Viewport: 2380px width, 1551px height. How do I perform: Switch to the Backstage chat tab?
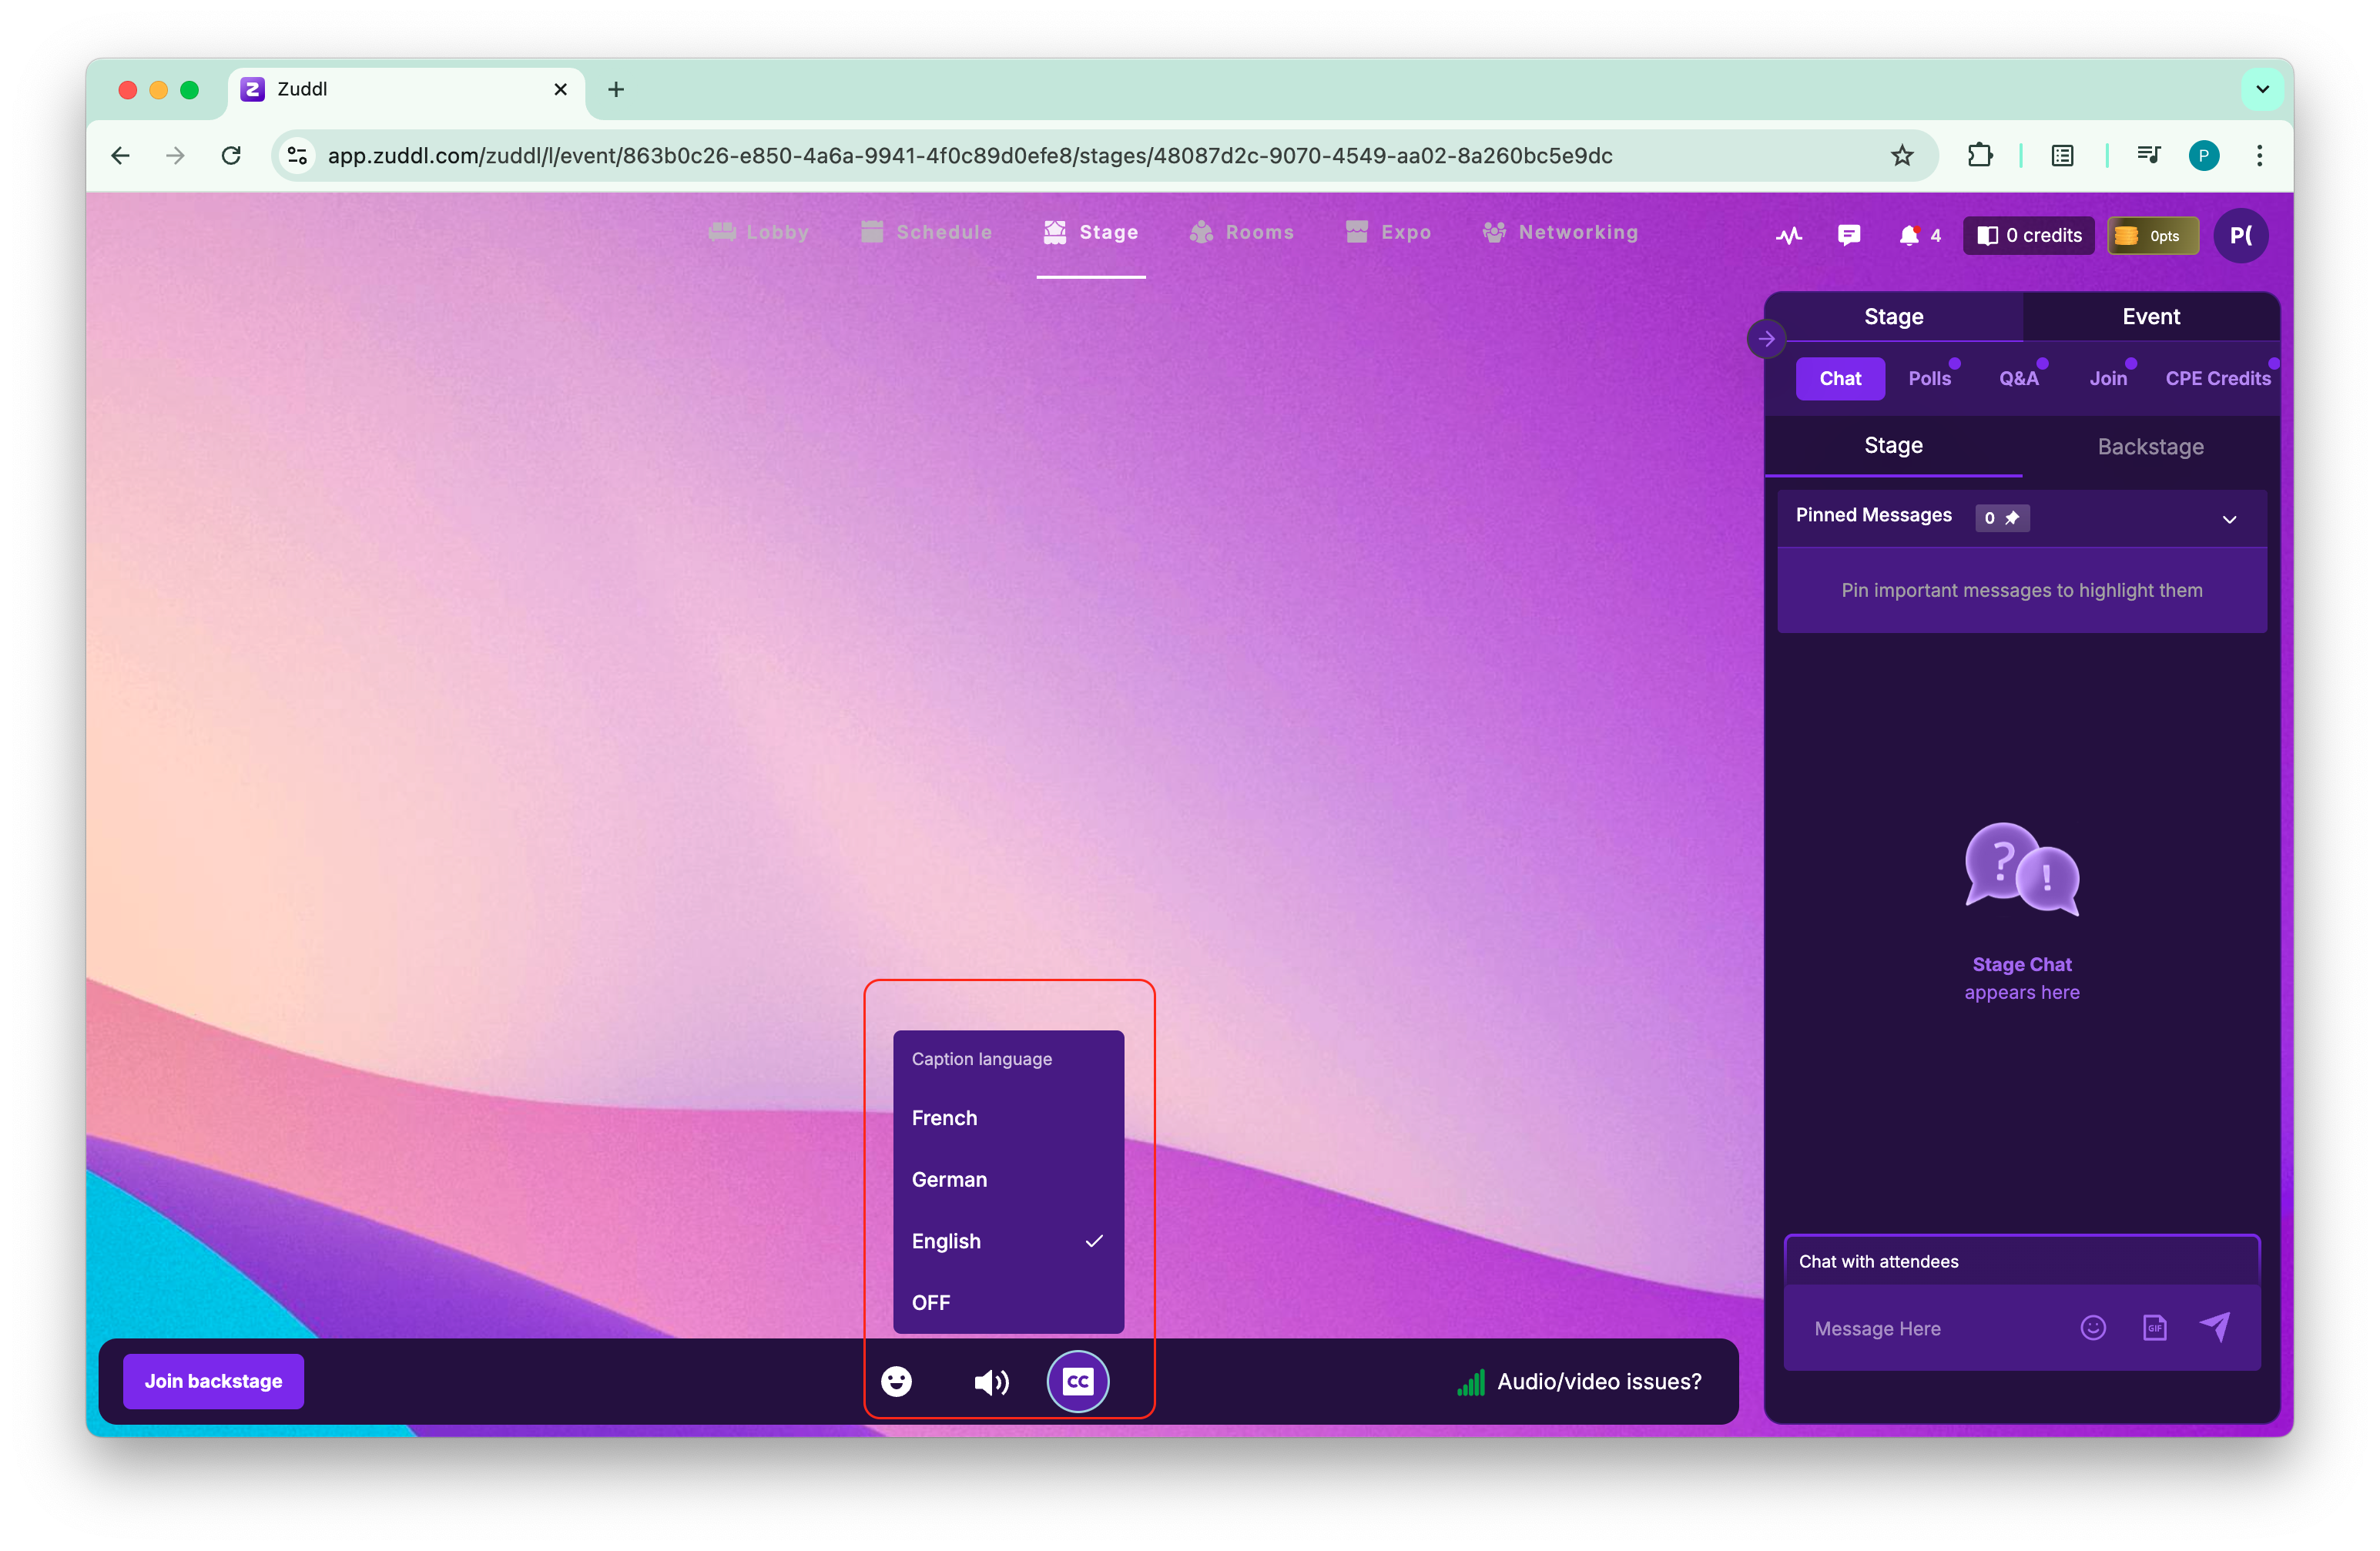coord(2150,446)
